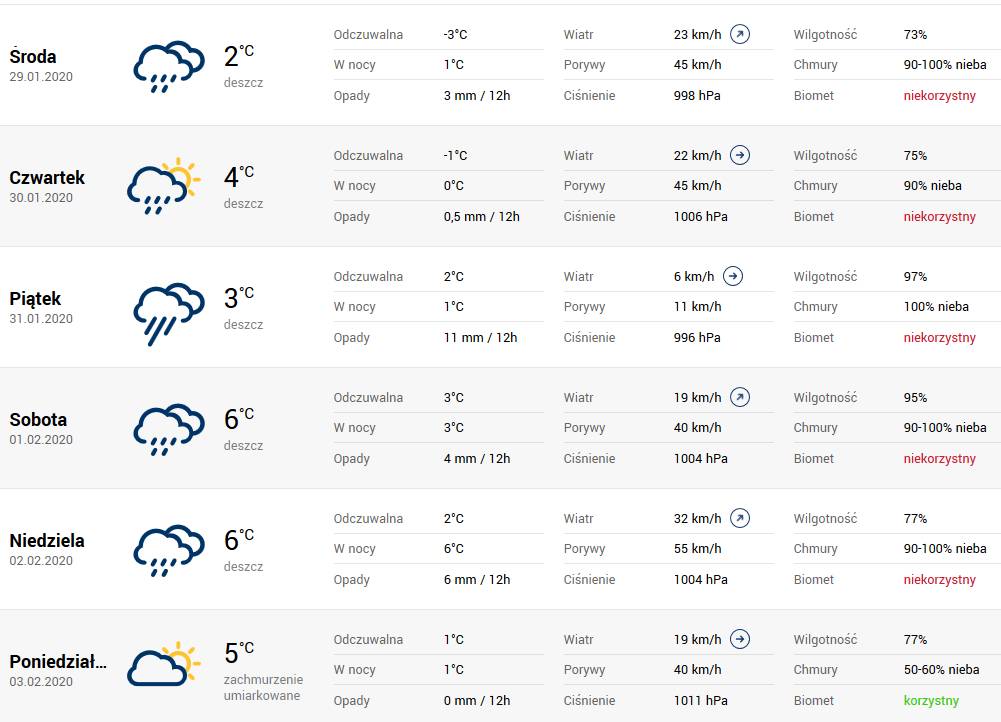Screen dimensions: 1001x722
Task: Click the wind direction arrow for Piątek
Action: pyautogui.click(x=733, y=276)
